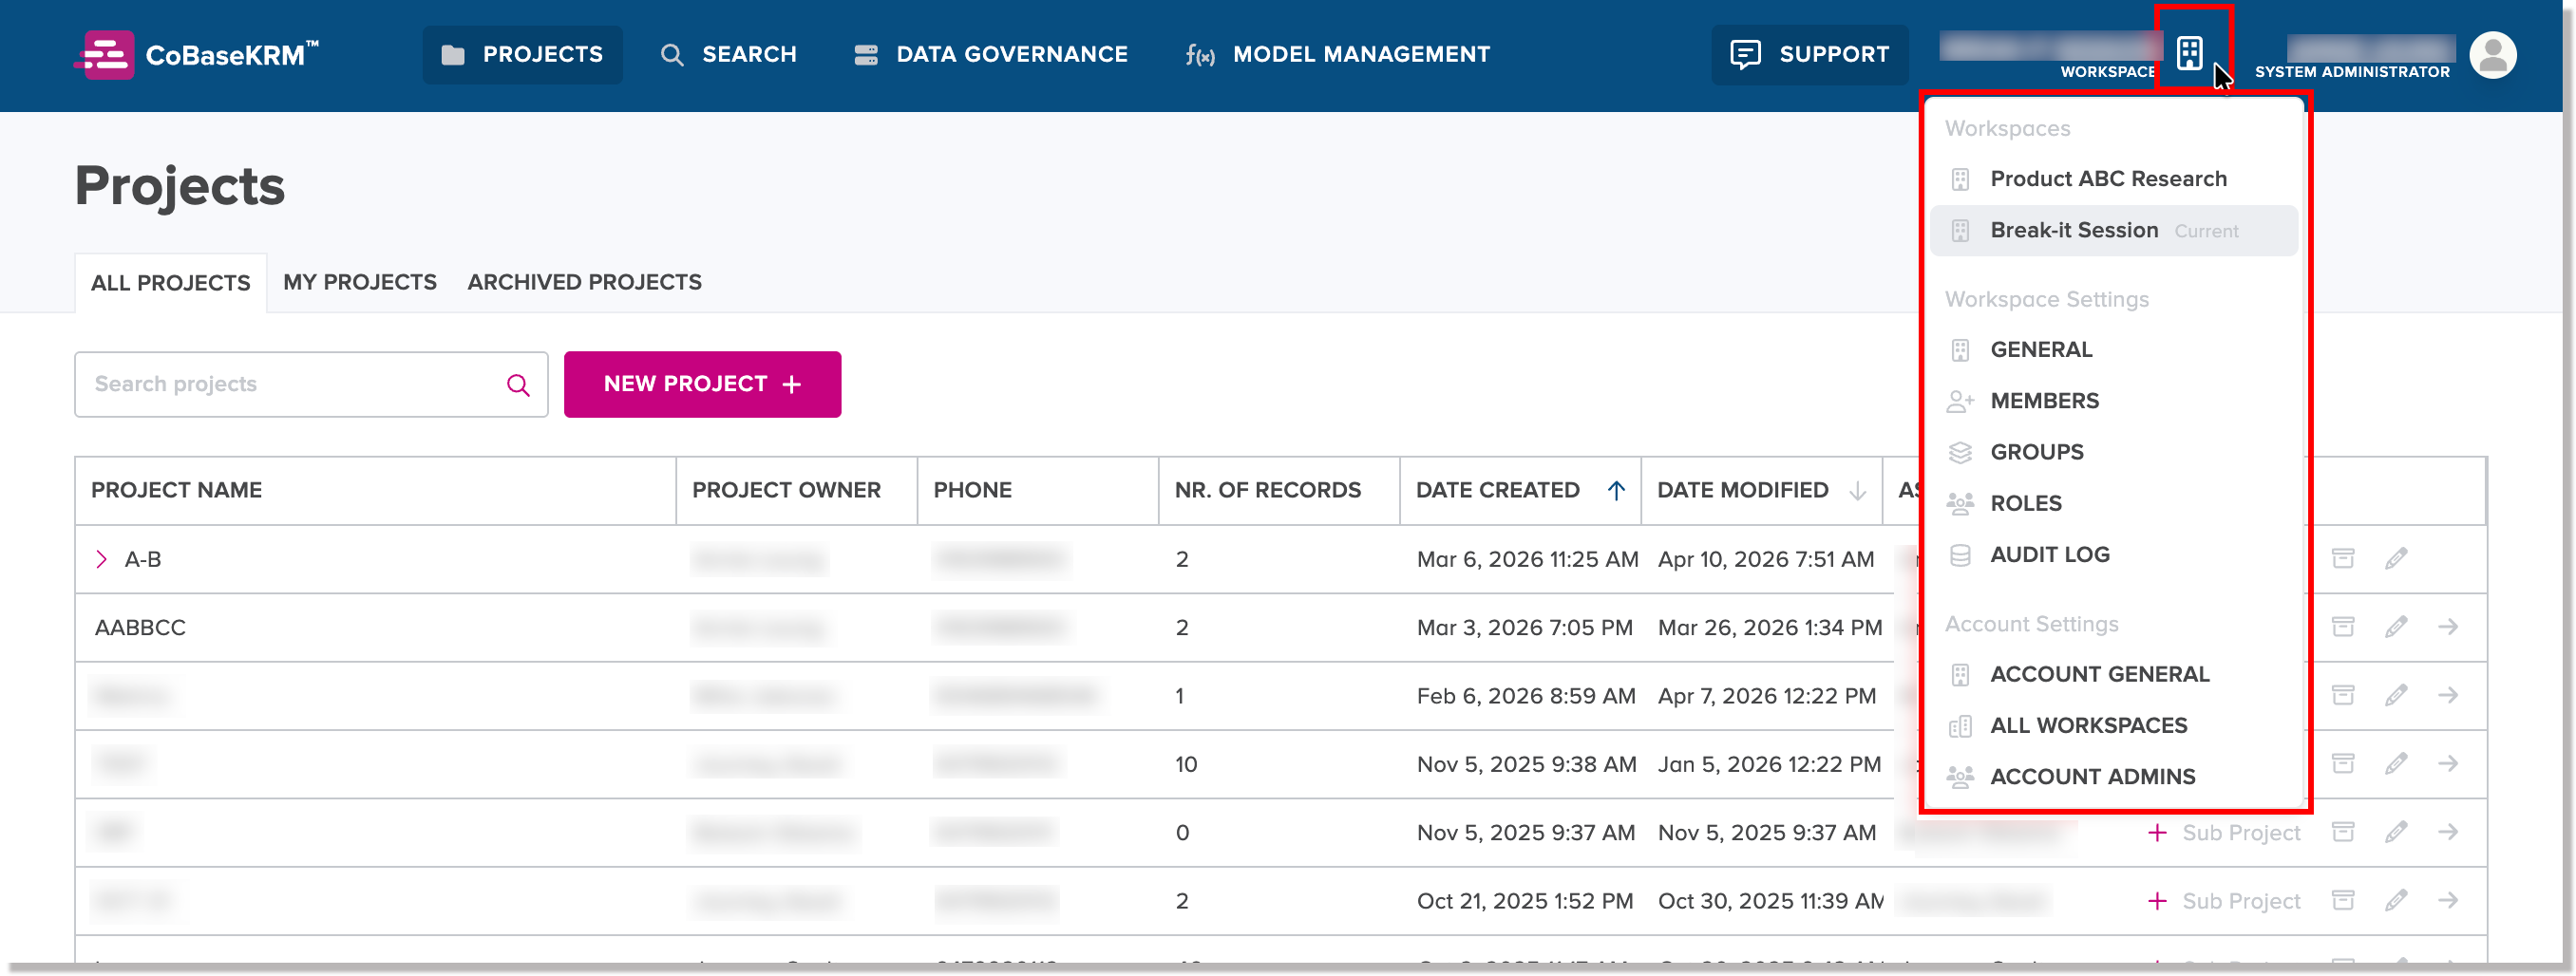Open the user avatar profile icon
Screen dimensions: 2576x976
click(x=2492, y=54)
